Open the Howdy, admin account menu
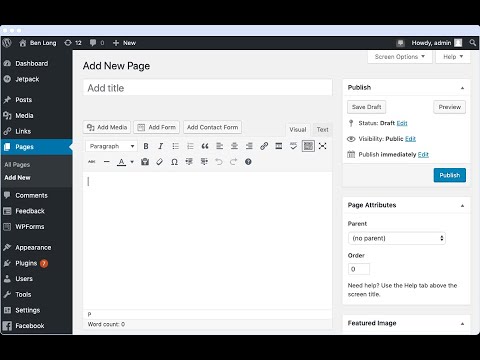Viewport: 480px width, 360px height. (x=437, y=43)
